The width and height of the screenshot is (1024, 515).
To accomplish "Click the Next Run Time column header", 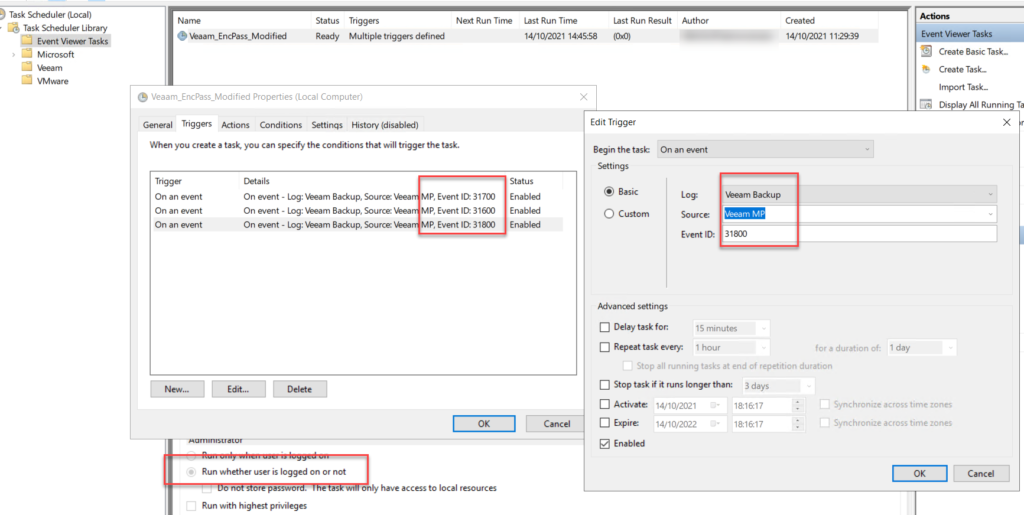I will pos(485,21).
